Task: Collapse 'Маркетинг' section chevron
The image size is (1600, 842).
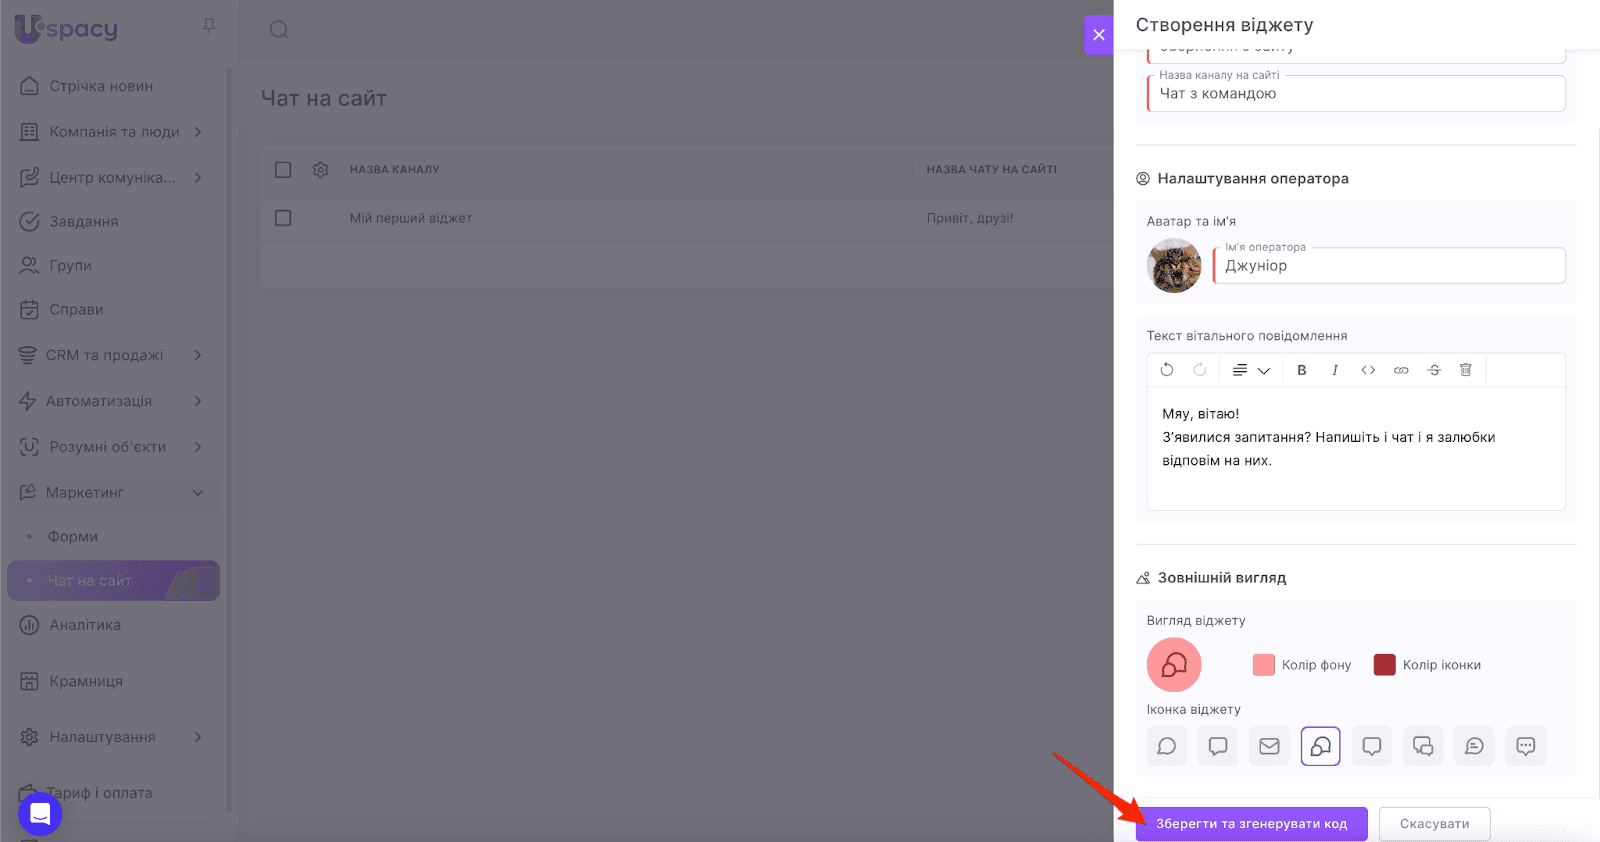Action: (198, 493)
